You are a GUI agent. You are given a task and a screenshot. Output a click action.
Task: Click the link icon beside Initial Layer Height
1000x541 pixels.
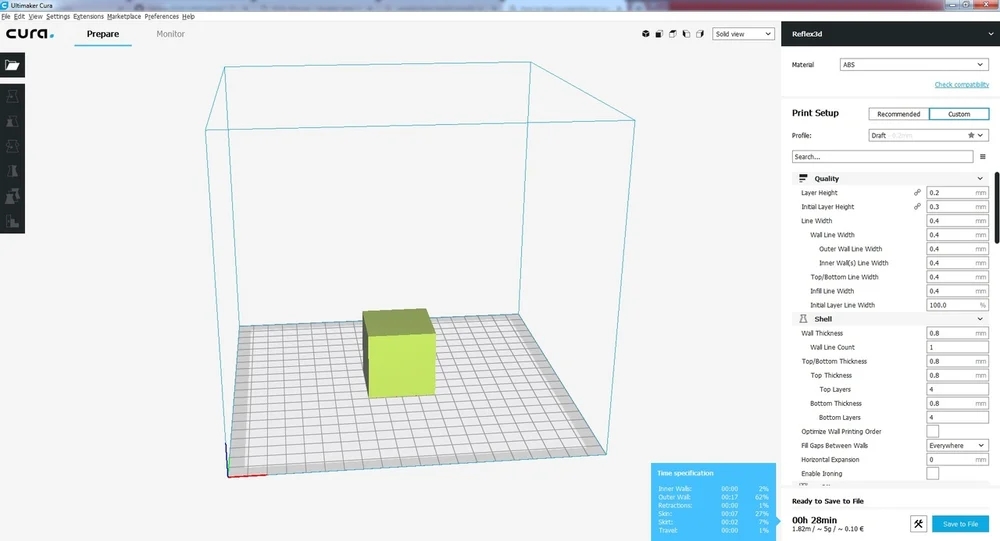click(x=917, y=206)
